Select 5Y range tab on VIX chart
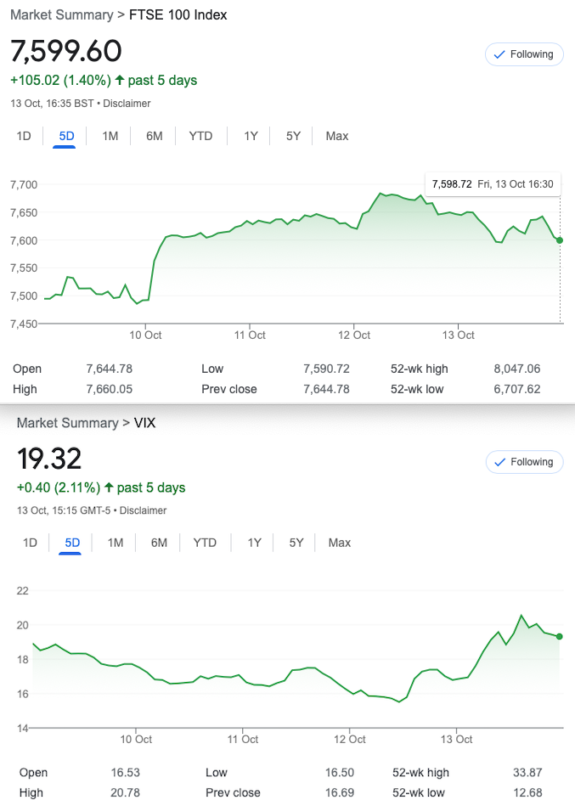575x800 pixels. [x=296, y=543]
